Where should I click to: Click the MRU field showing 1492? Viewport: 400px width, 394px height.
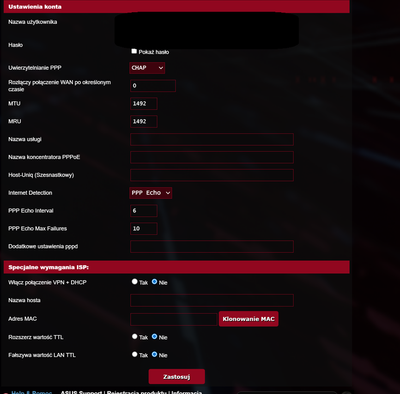pyautogui.click(x=144, y=122)
